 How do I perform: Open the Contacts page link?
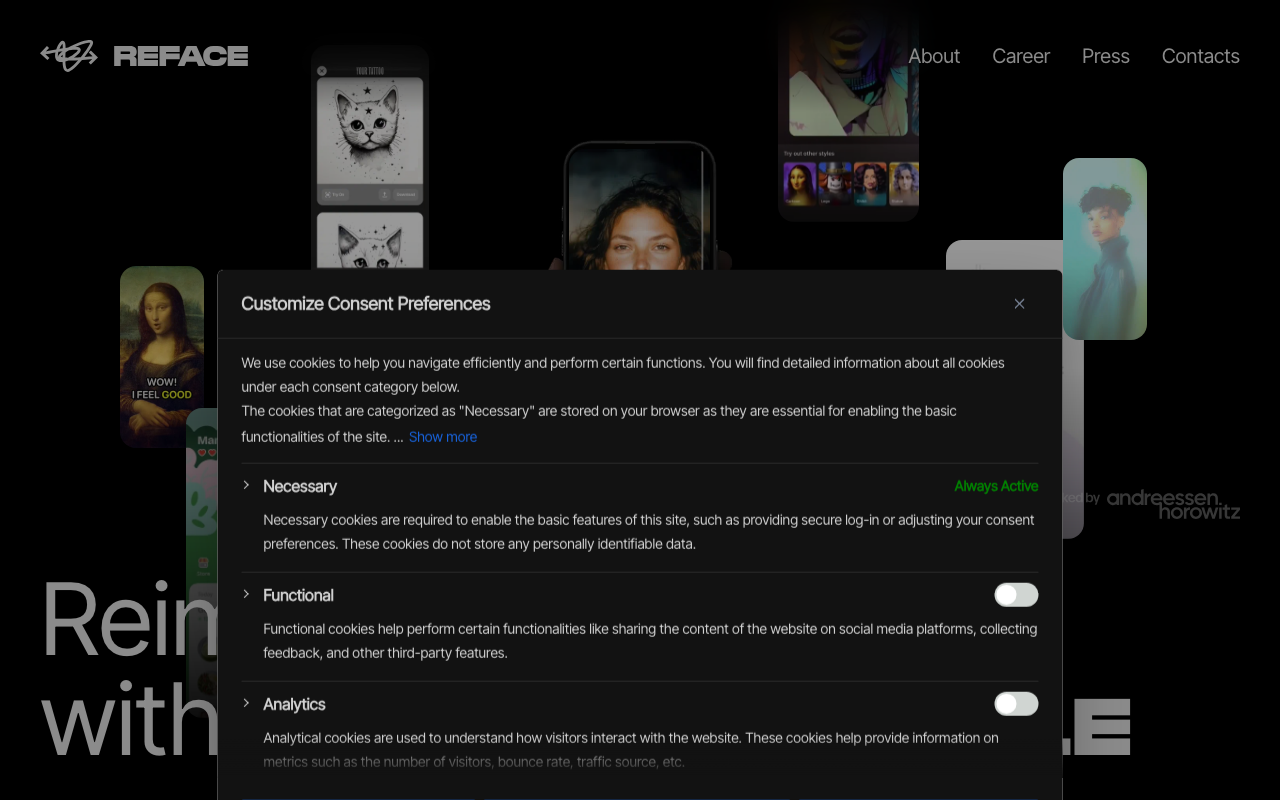point(1200,56)
